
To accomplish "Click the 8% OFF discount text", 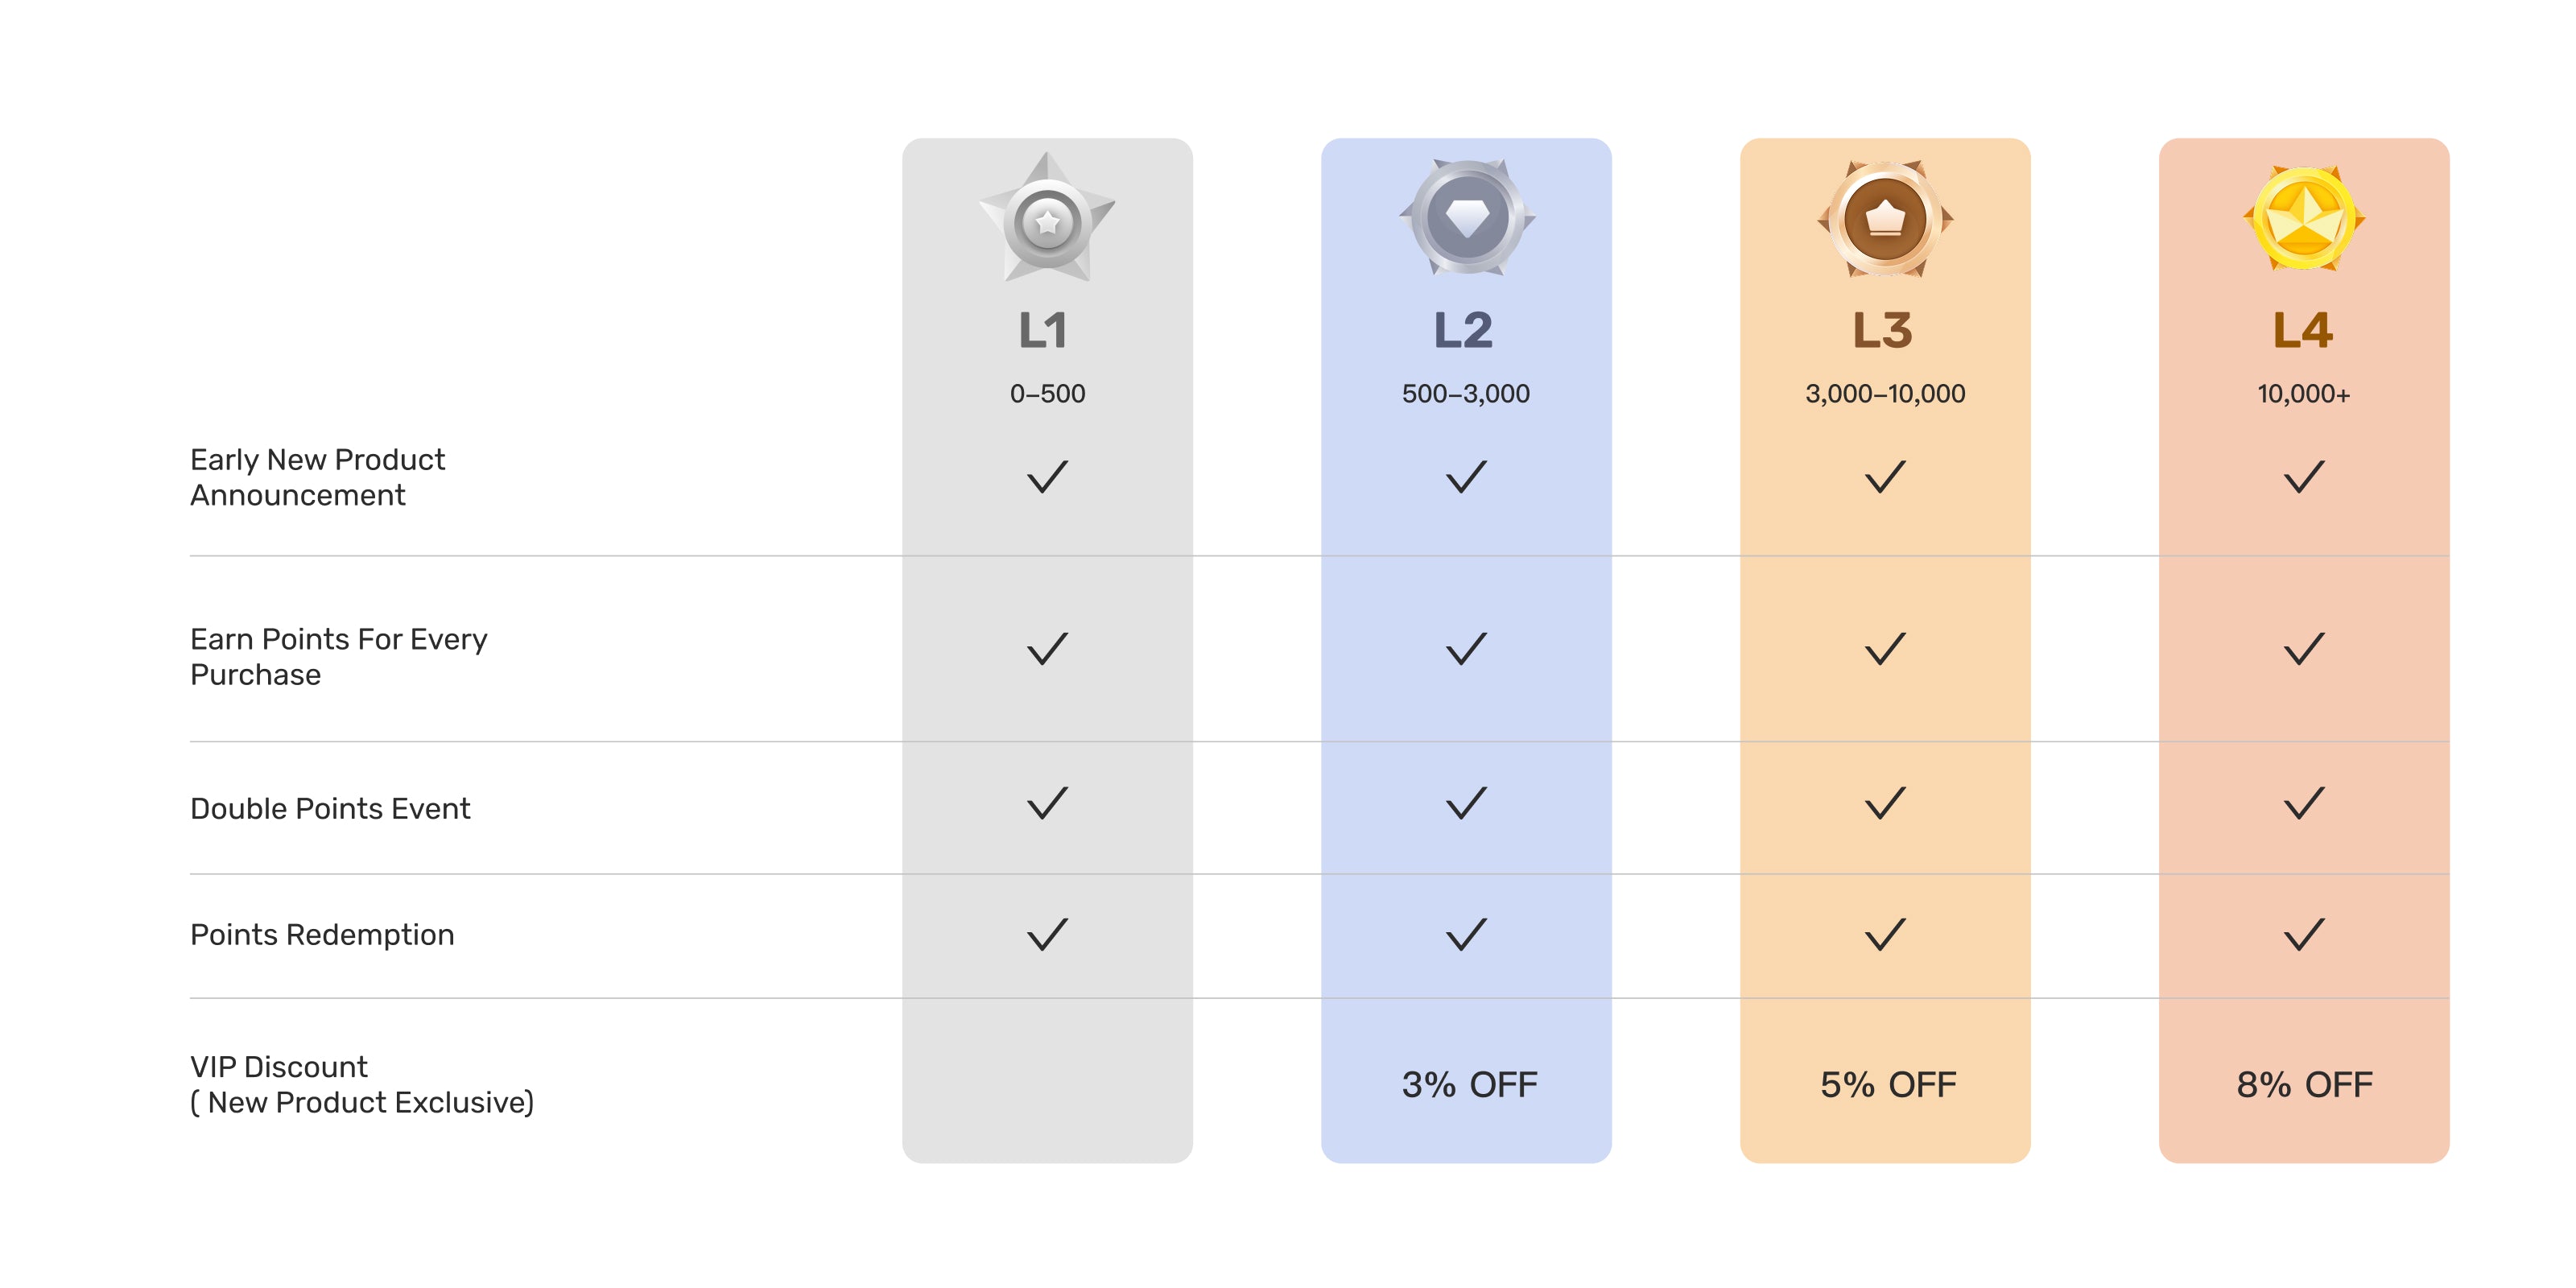I will pos(2304,1084).
